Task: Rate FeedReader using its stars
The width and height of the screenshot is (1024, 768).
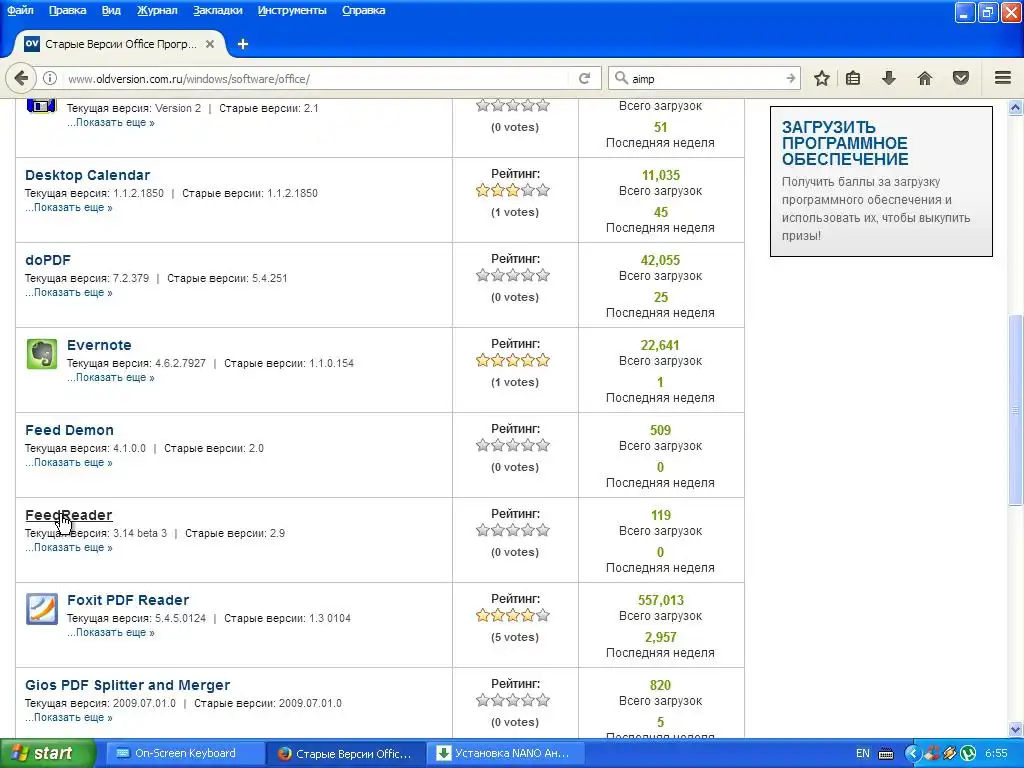Action: tap(513, 530)
